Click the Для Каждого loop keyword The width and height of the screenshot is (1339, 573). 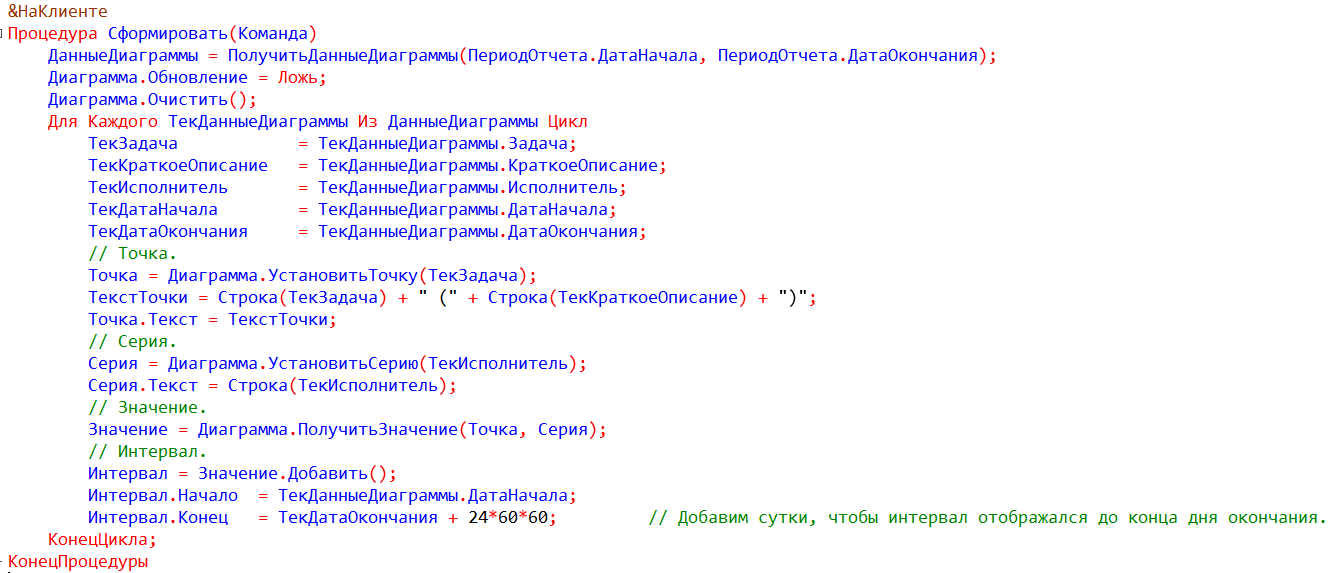coord(102,121)
